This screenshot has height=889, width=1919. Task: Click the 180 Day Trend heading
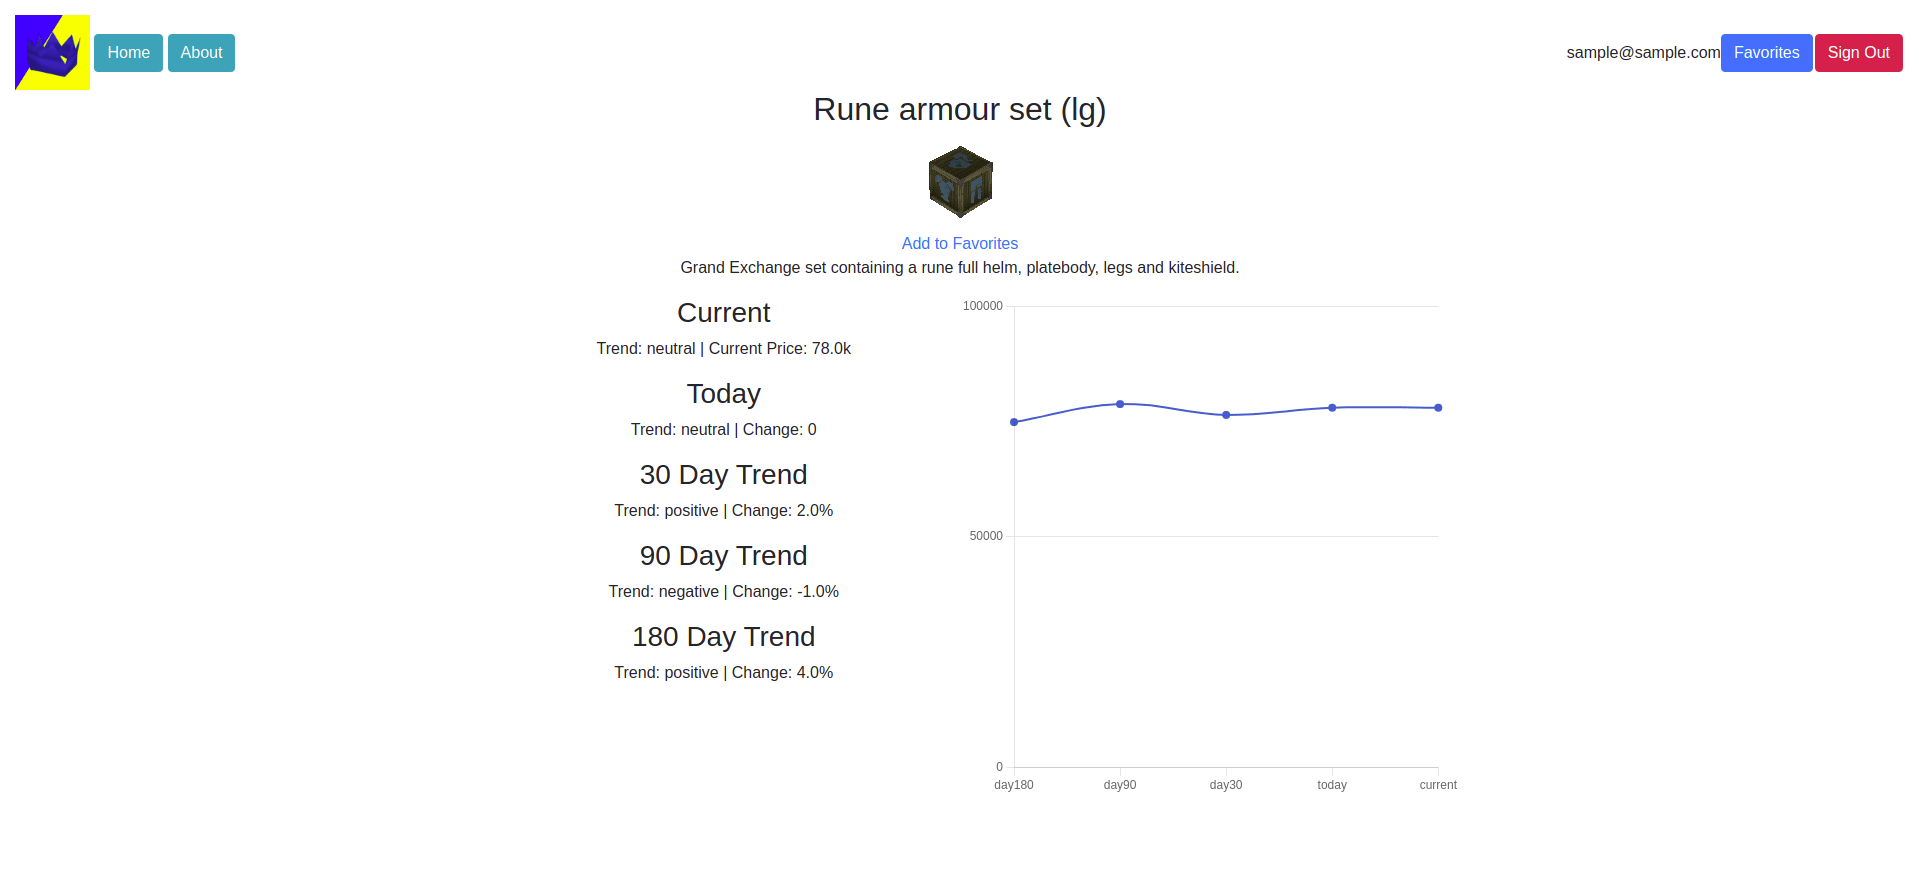click(724, 637)
